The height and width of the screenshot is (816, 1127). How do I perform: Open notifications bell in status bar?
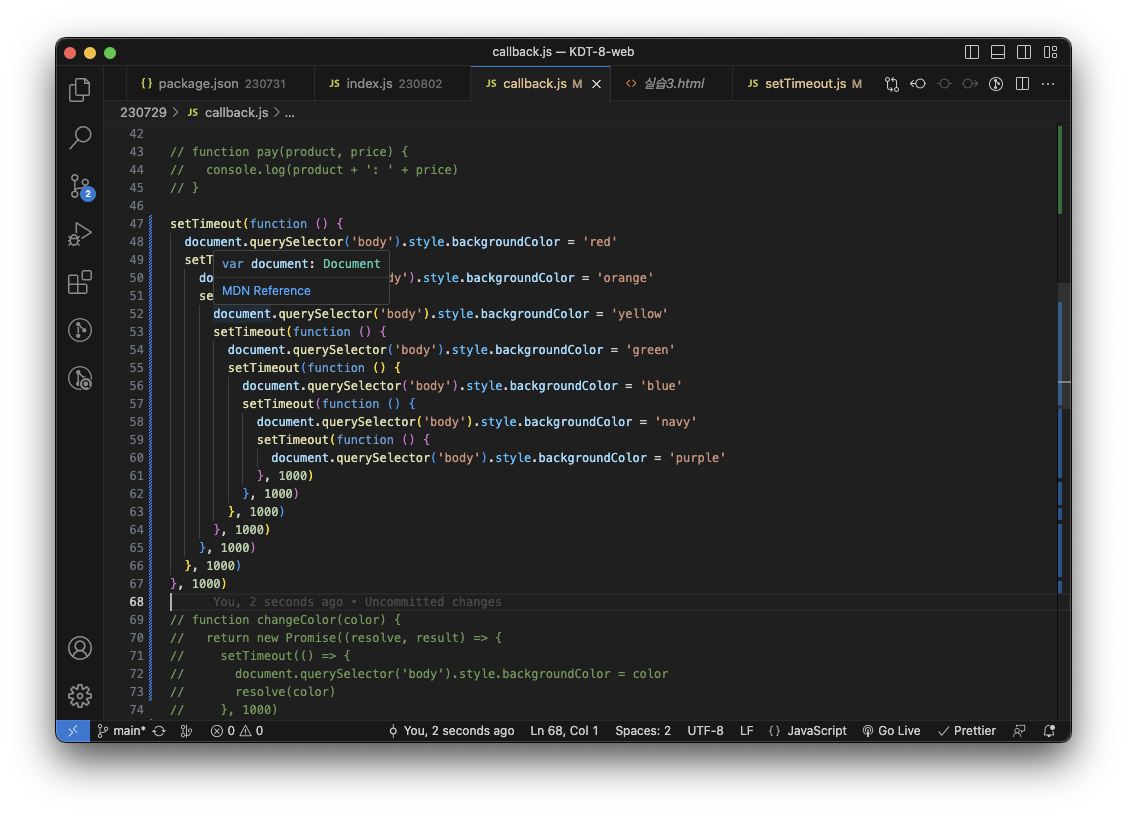pos(1049,730)
